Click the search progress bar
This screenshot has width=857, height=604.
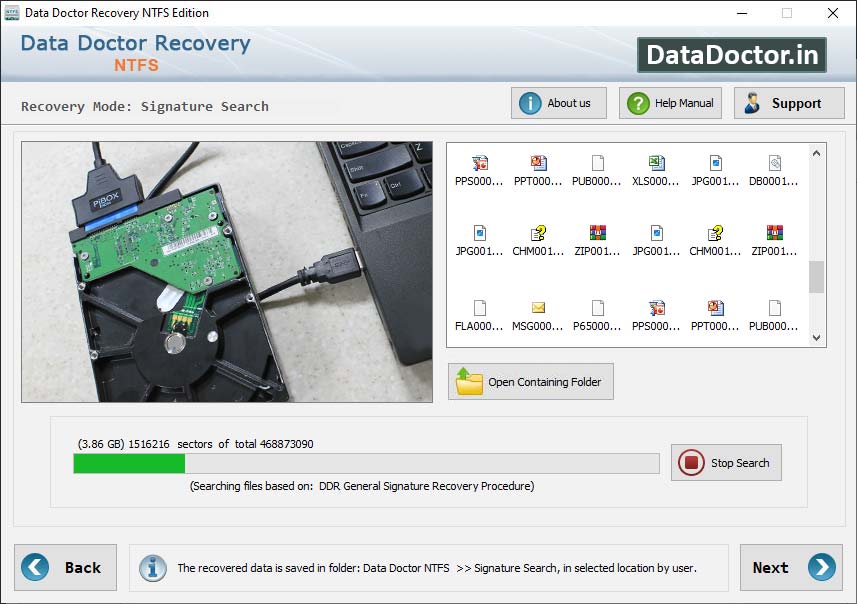(364, 463)
